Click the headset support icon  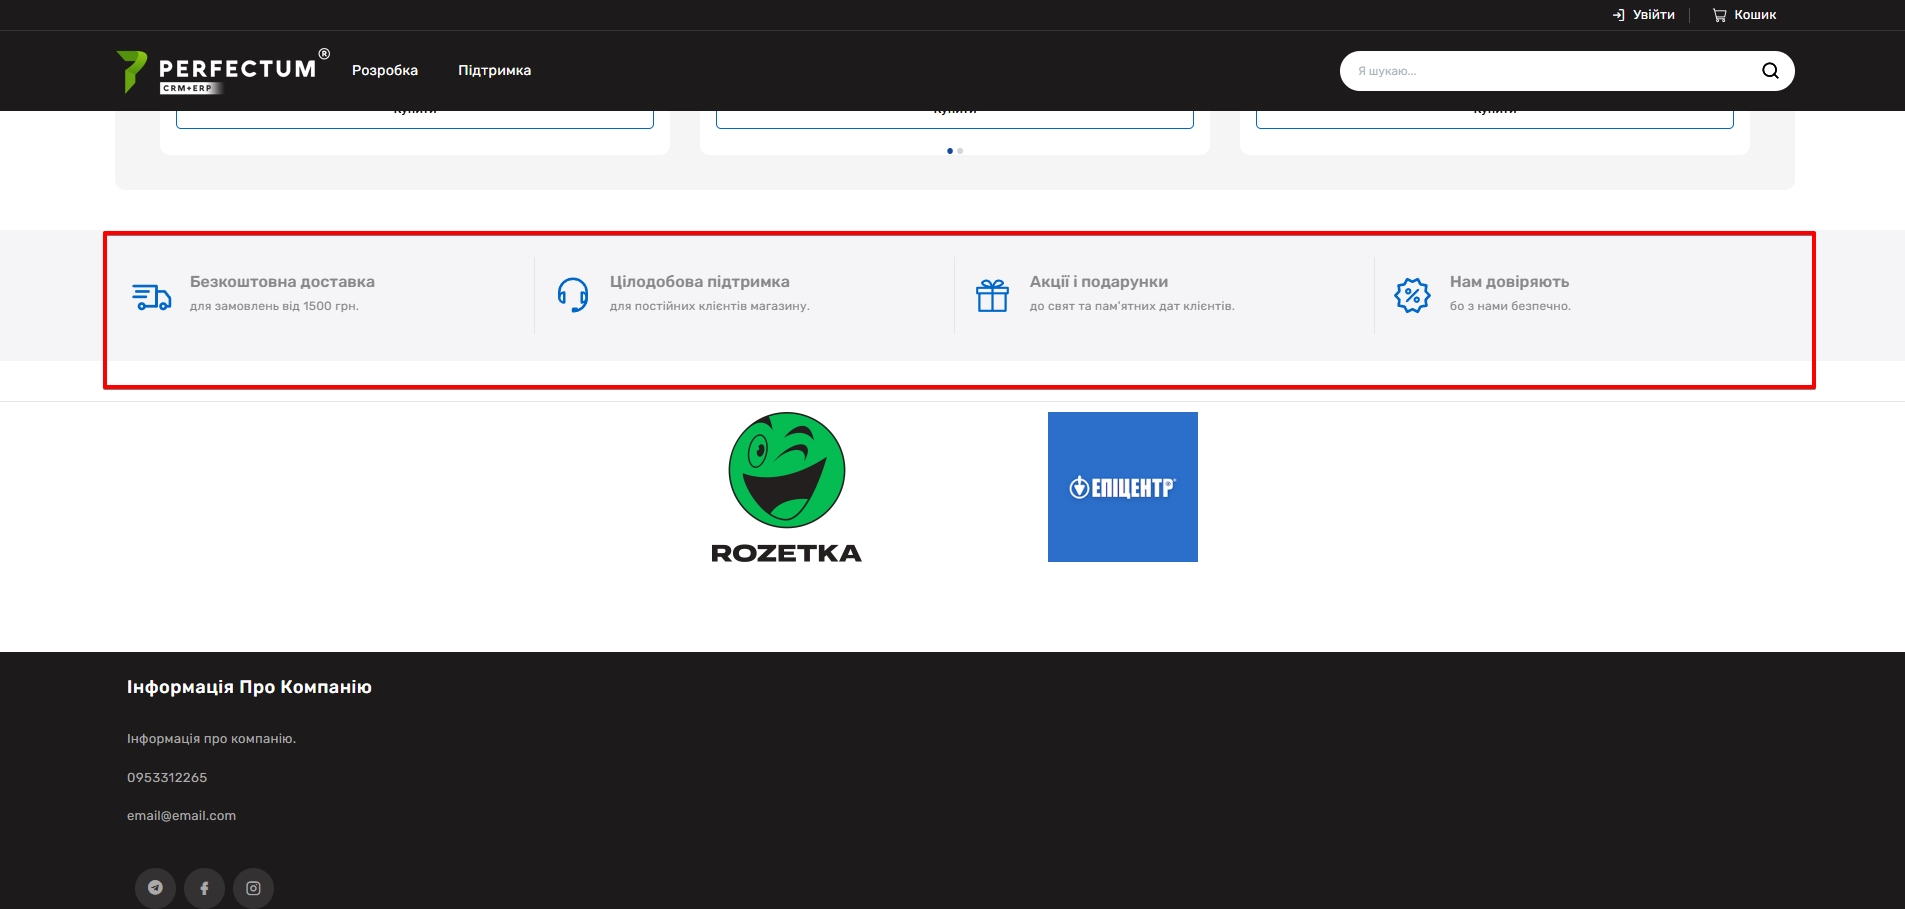[573, 295]
